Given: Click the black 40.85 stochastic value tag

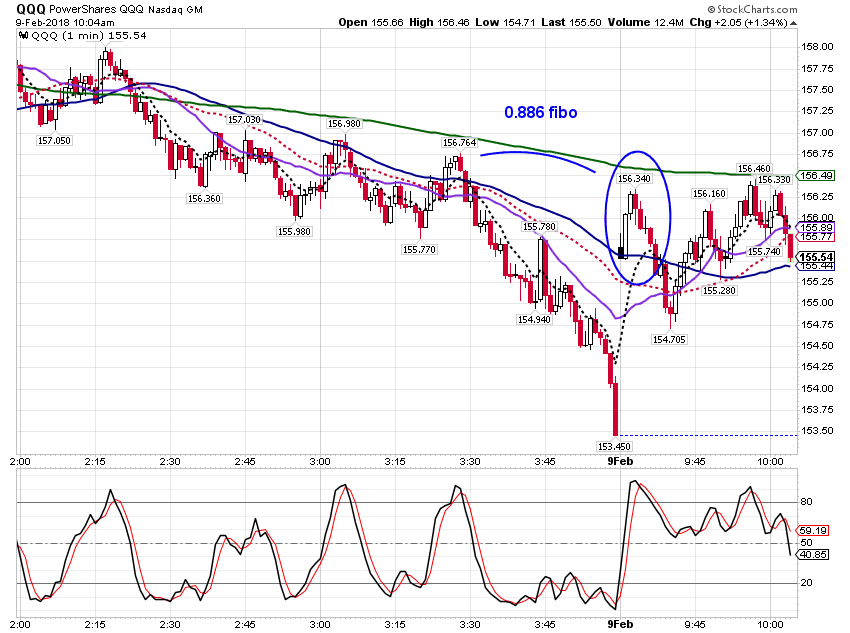Looking at the screenshot, I should click(812, 554).
